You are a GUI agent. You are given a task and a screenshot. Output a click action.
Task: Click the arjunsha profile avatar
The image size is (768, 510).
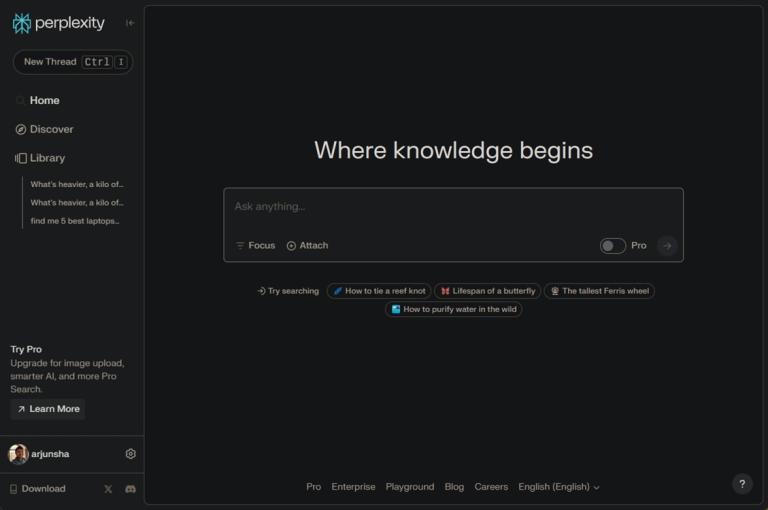point(18,454)
